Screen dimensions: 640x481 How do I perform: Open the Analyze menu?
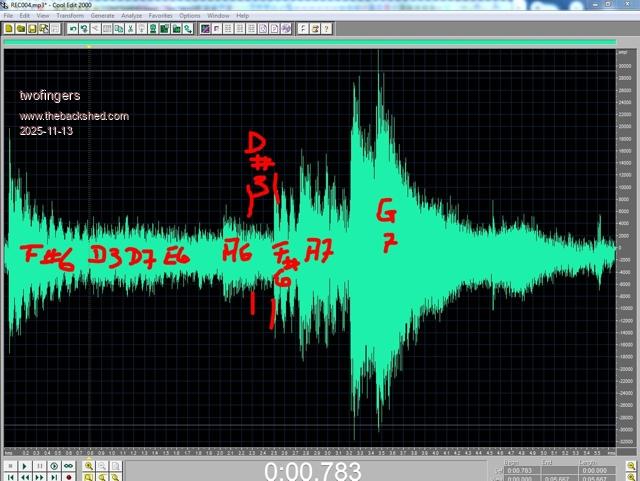[x=131, y=16]
